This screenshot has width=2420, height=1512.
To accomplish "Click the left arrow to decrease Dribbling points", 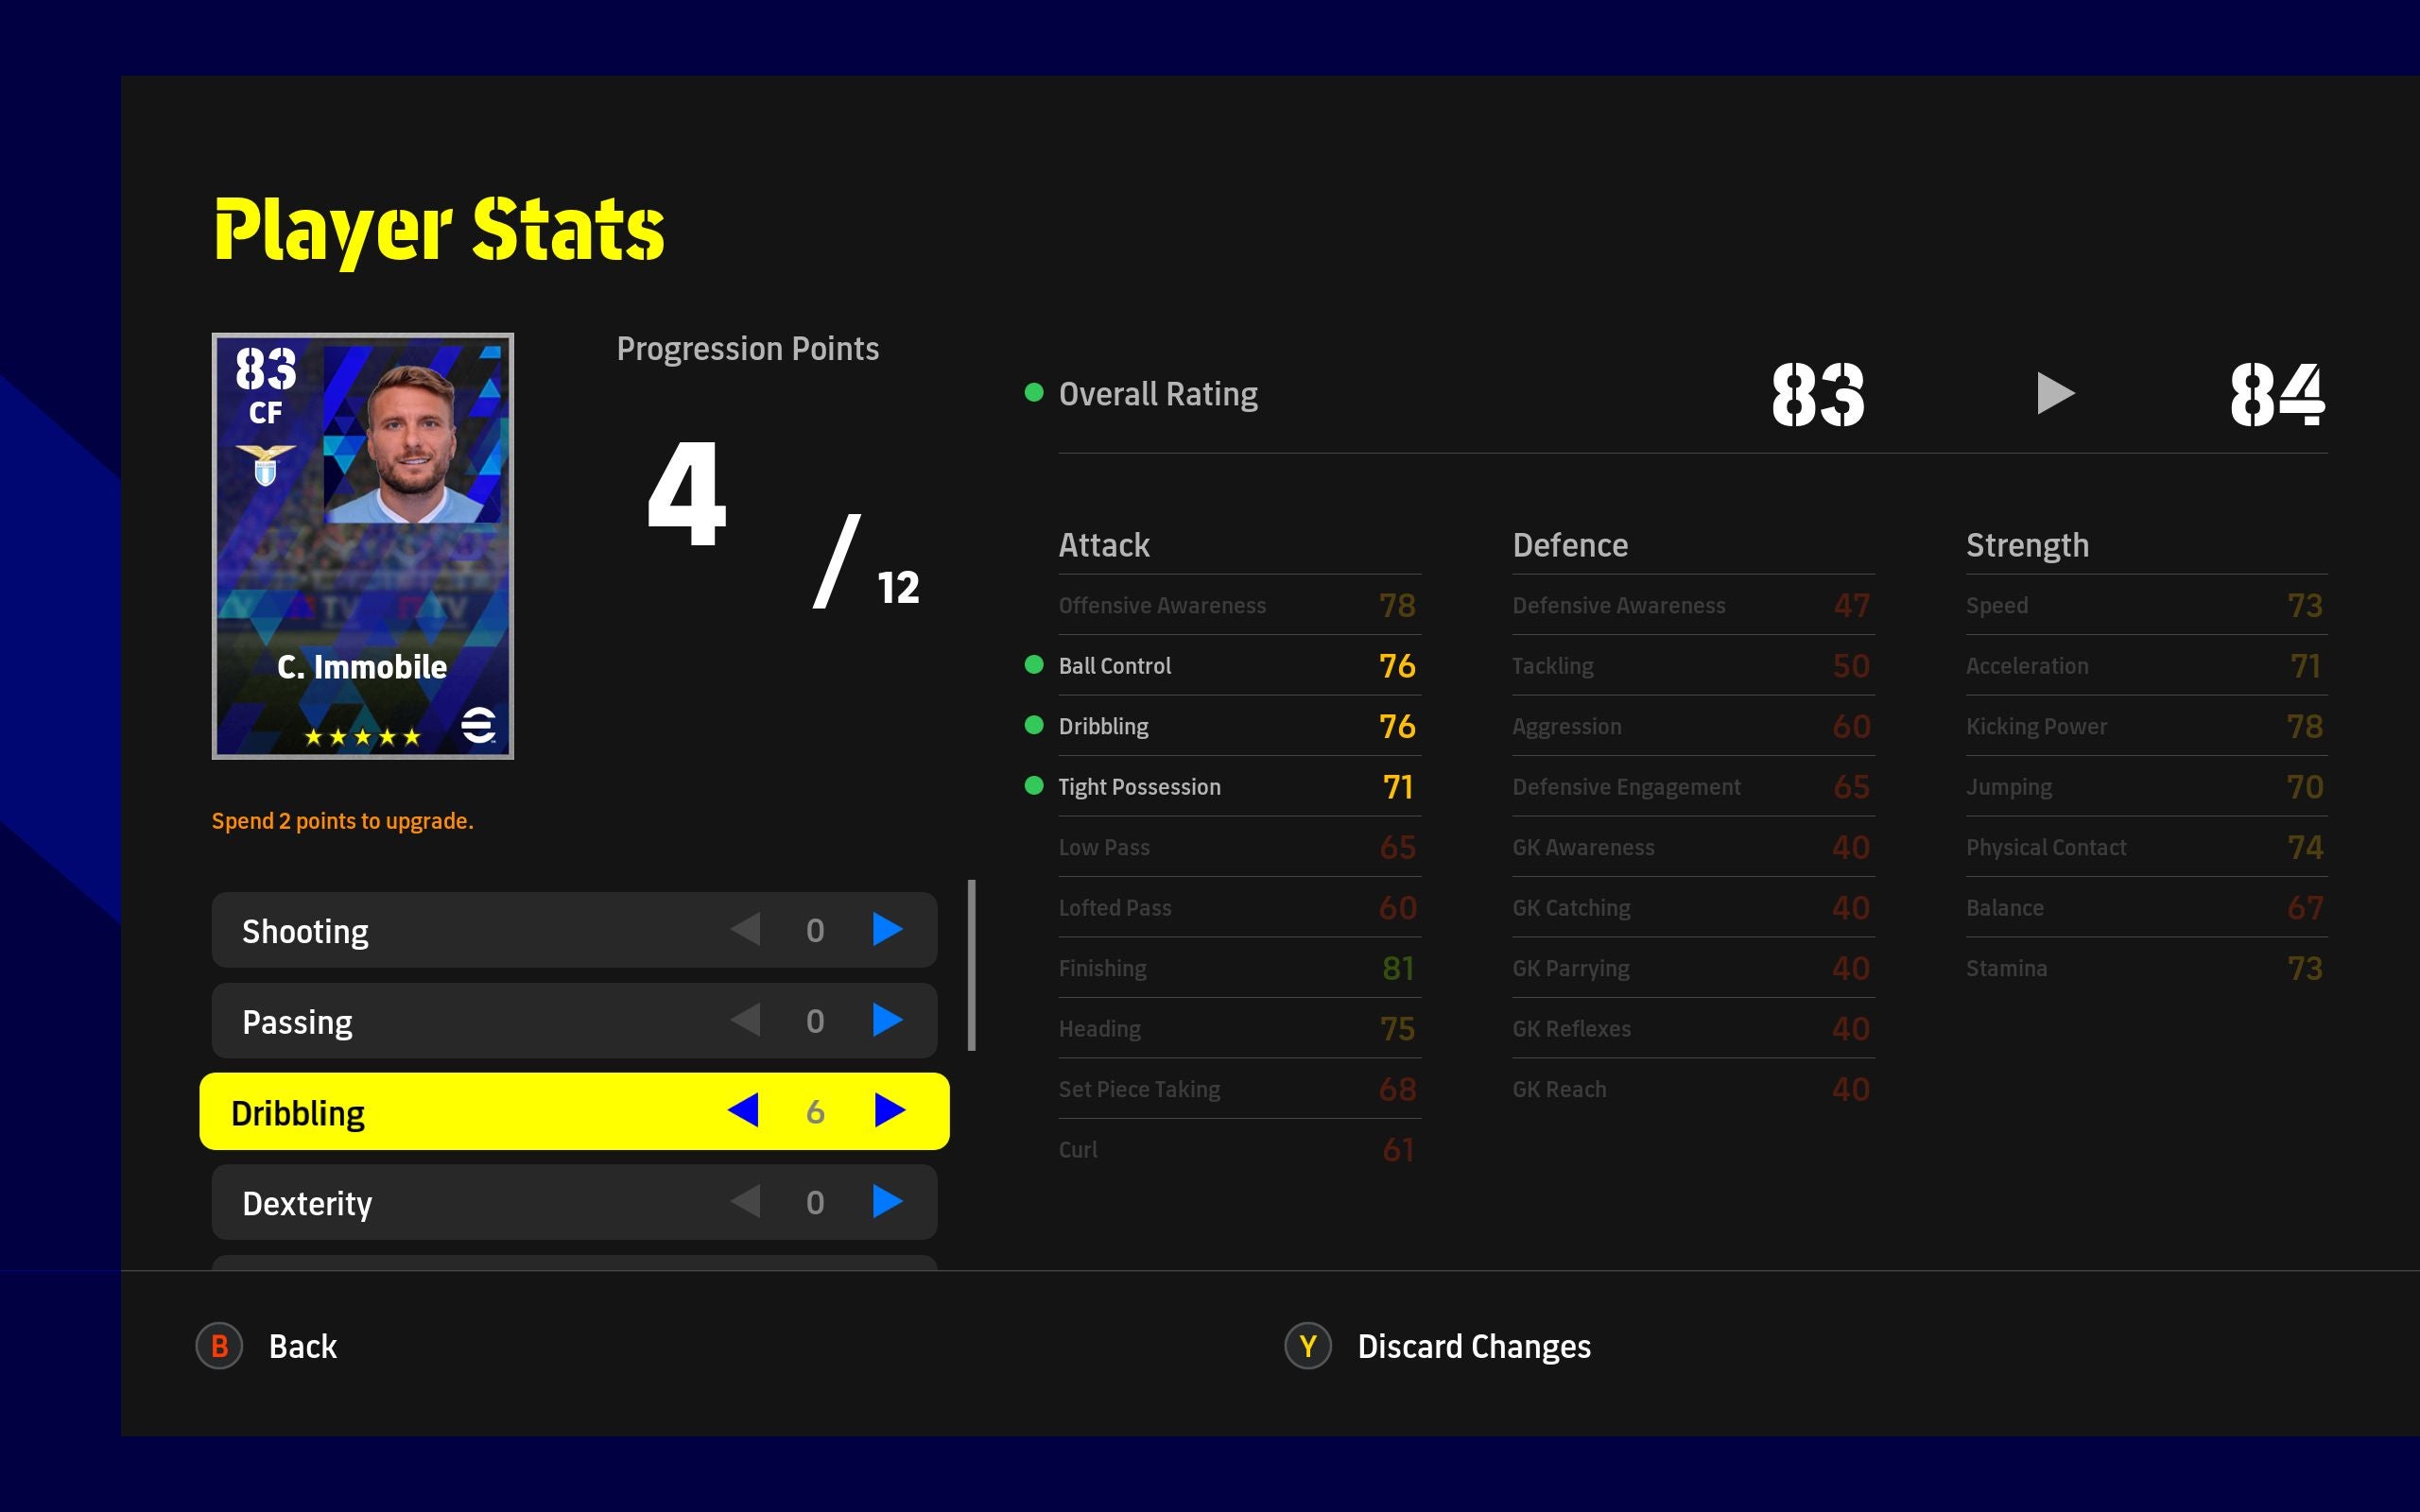I will pyautogui.click(x=748, y=1111).
